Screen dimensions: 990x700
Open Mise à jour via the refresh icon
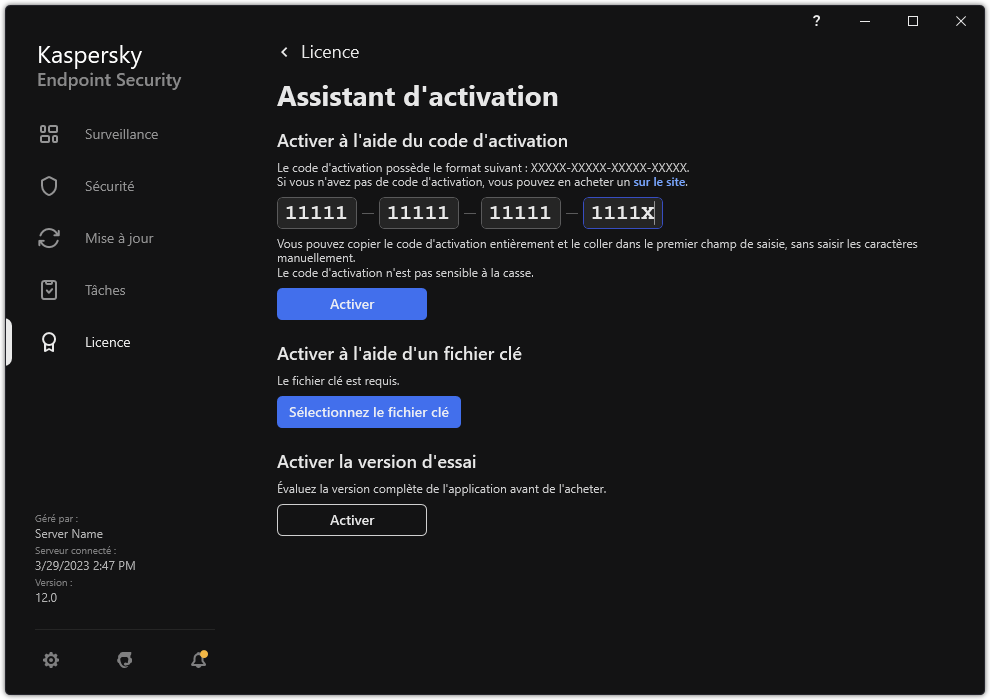tap(49, 237)
